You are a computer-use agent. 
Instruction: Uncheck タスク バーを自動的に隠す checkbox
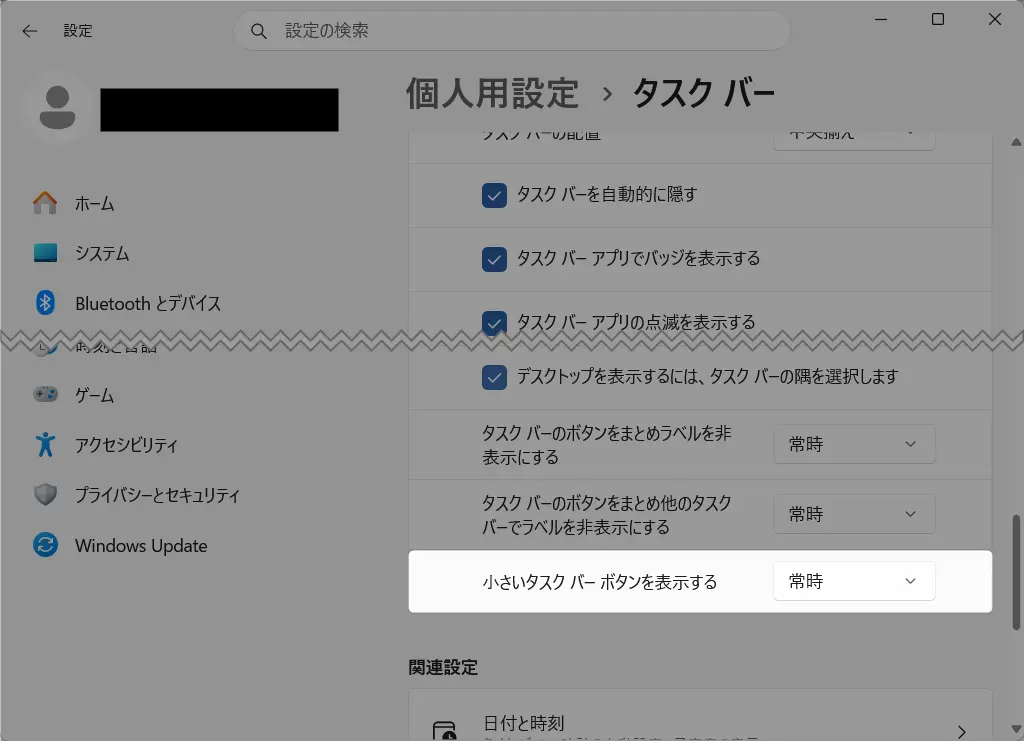pyautogui.click(x=494, y=195)
